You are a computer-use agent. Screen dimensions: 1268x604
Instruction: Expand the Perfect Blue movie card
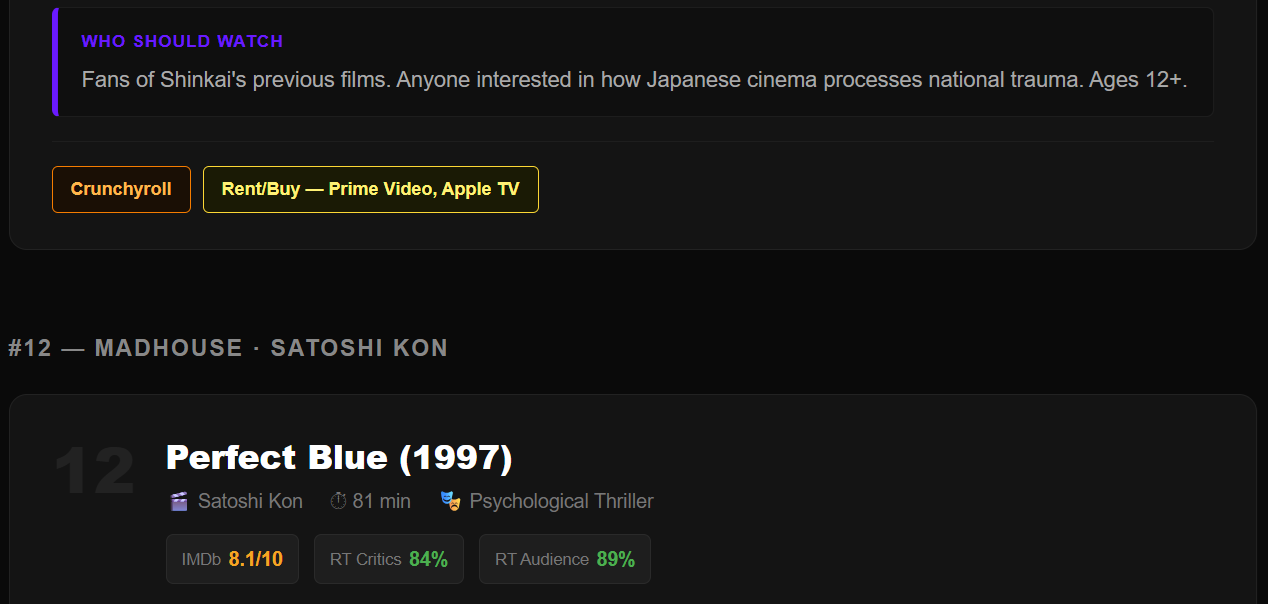(632, 500)
